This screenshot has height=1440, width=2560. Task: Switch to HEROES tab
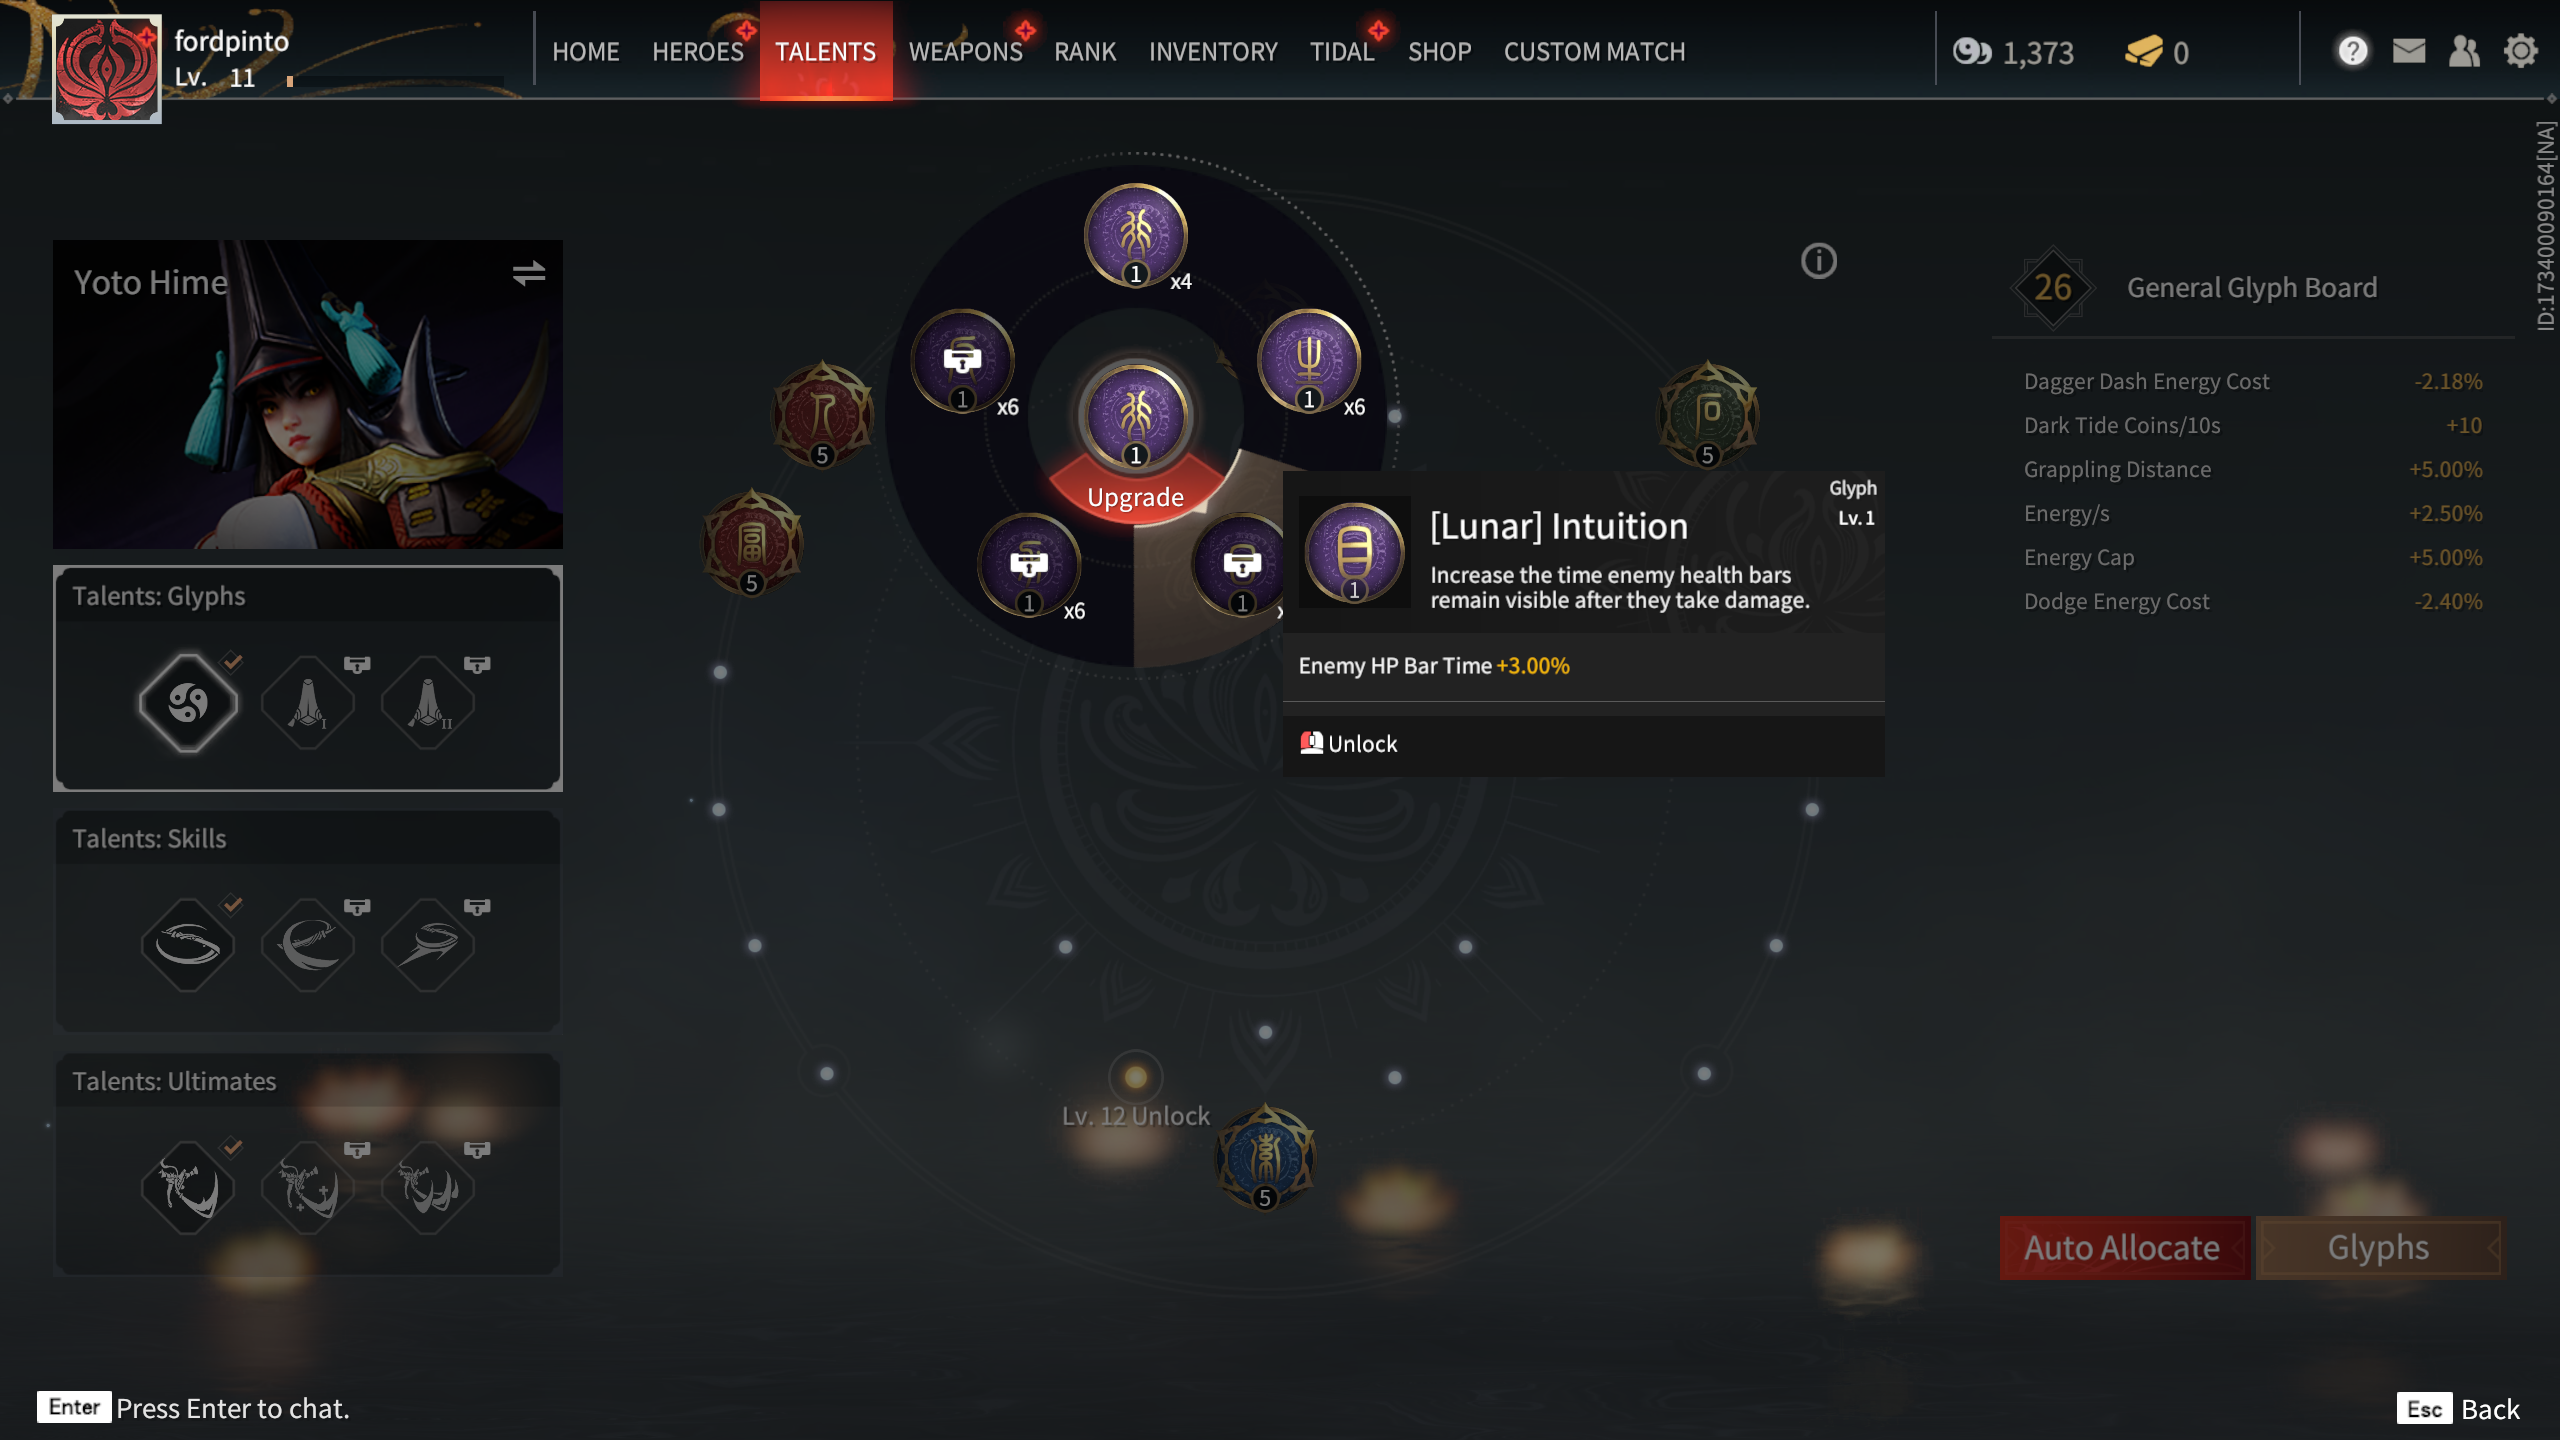click(x=698, y=51)
